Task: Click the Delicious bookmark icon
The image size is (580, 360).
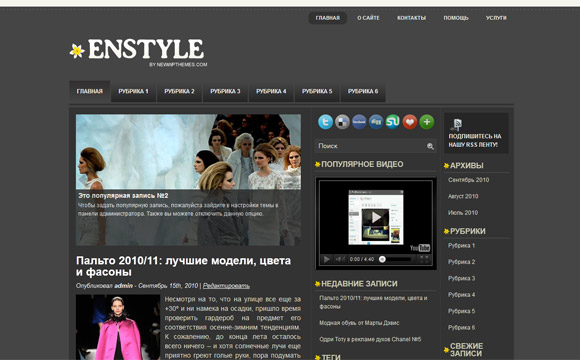Action: pos(342,122)
